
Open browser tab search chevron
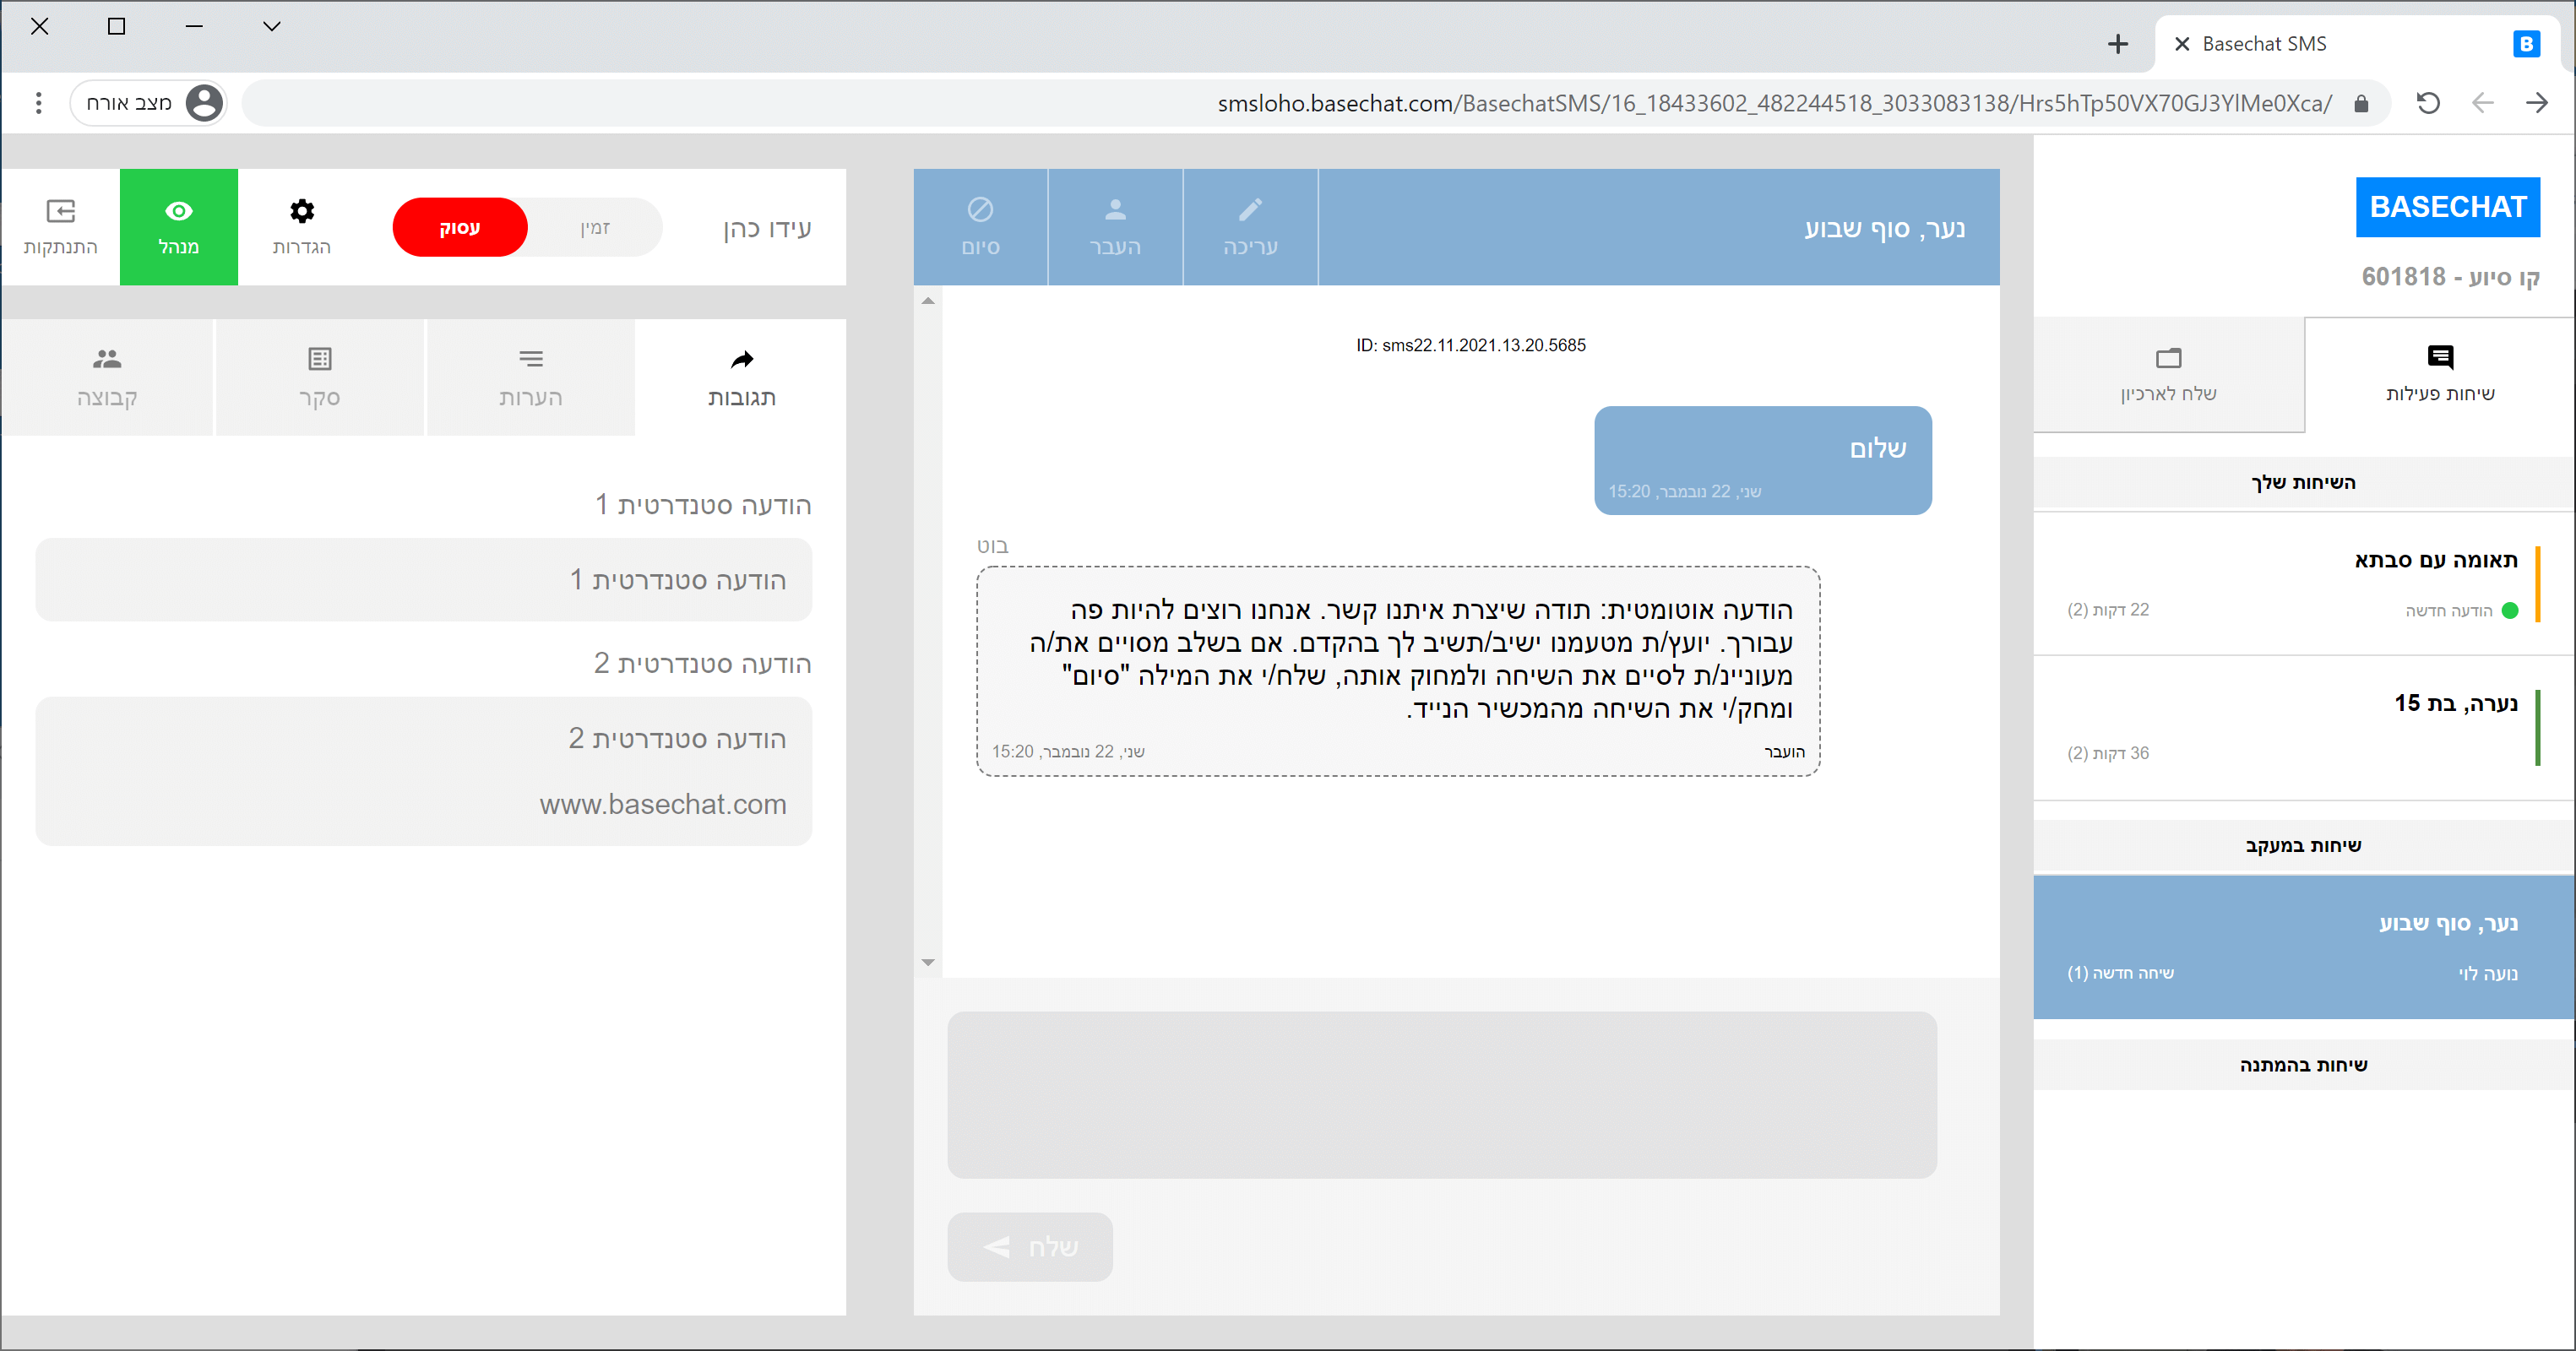pos(271,27)
